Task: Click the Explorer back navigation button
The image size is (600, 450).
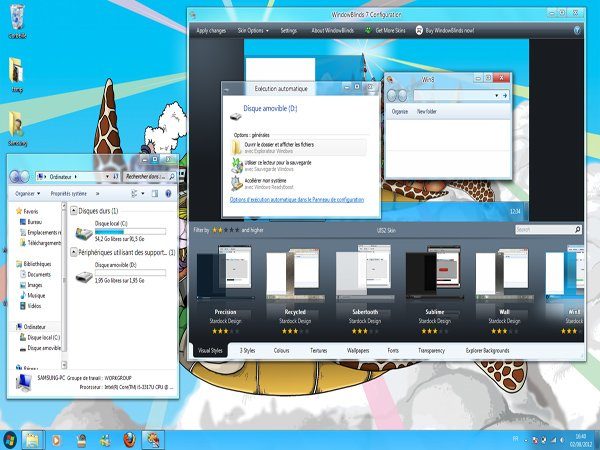Action: (x=15, y=176)
